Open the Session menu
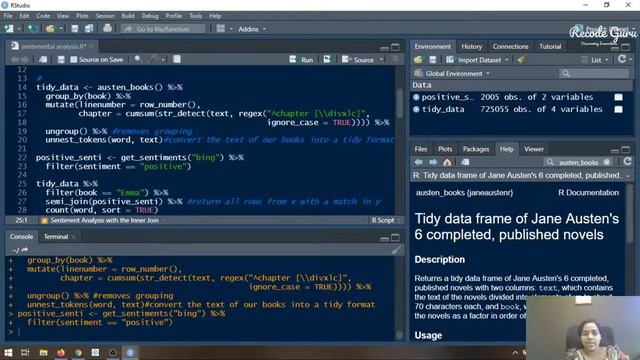Screen dimensions: 640x360 (x=105, y=16)
